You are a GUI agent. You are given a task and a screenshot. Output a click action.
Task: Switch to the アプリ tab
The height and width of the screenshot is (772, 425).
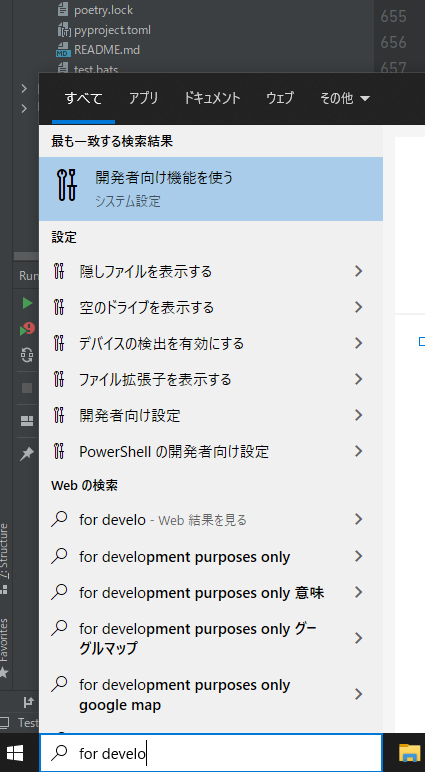pos(143,98)
